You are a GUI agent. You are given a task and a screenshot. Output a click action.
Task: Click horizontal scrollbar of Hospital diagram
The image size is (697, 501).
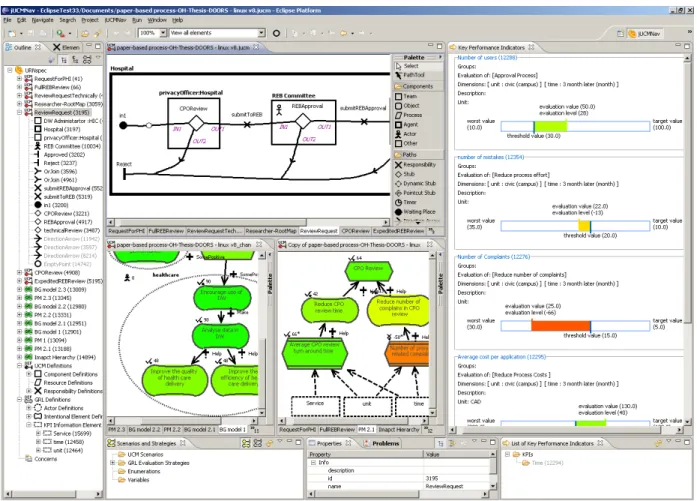(x=248, y=222)
